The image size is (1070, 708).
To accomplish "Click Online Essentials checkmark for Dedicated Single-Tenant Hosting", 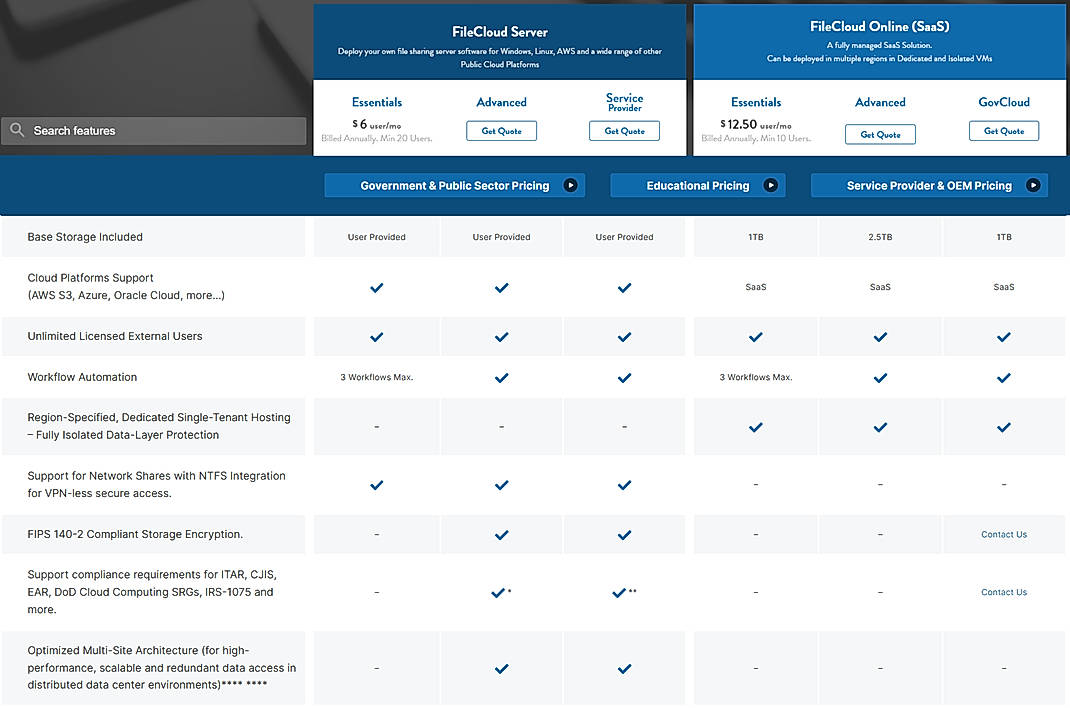I will [756, 427].
